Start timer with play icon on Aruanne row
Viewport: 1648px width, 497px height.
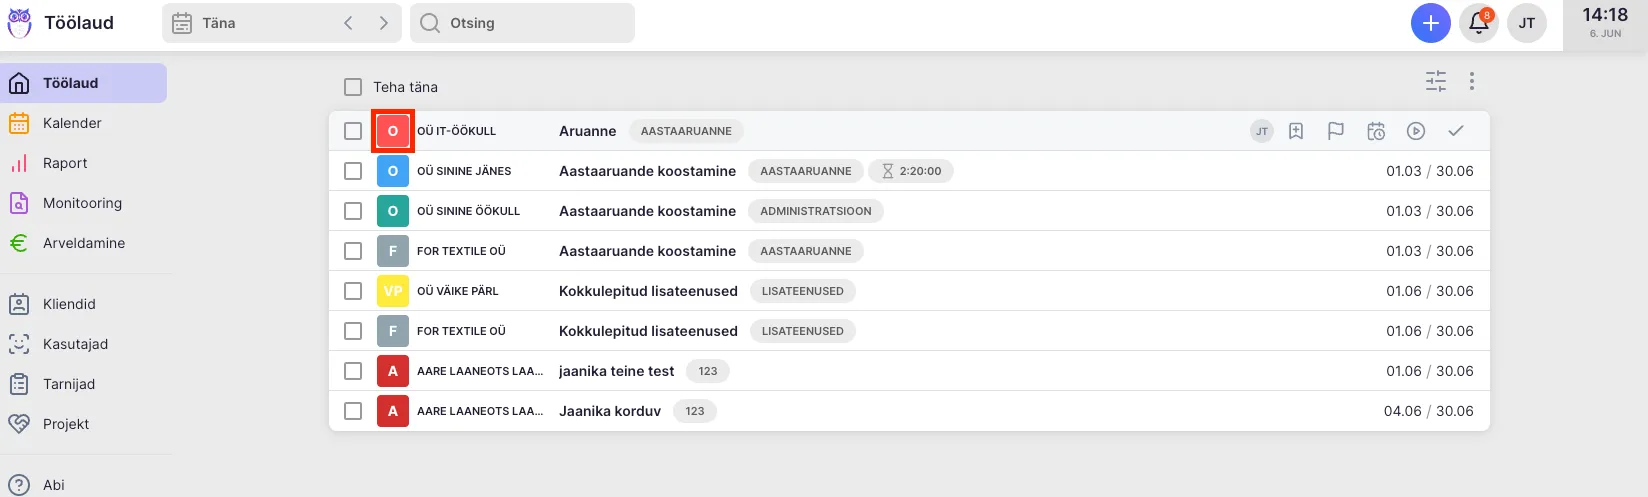point(1415,131)
